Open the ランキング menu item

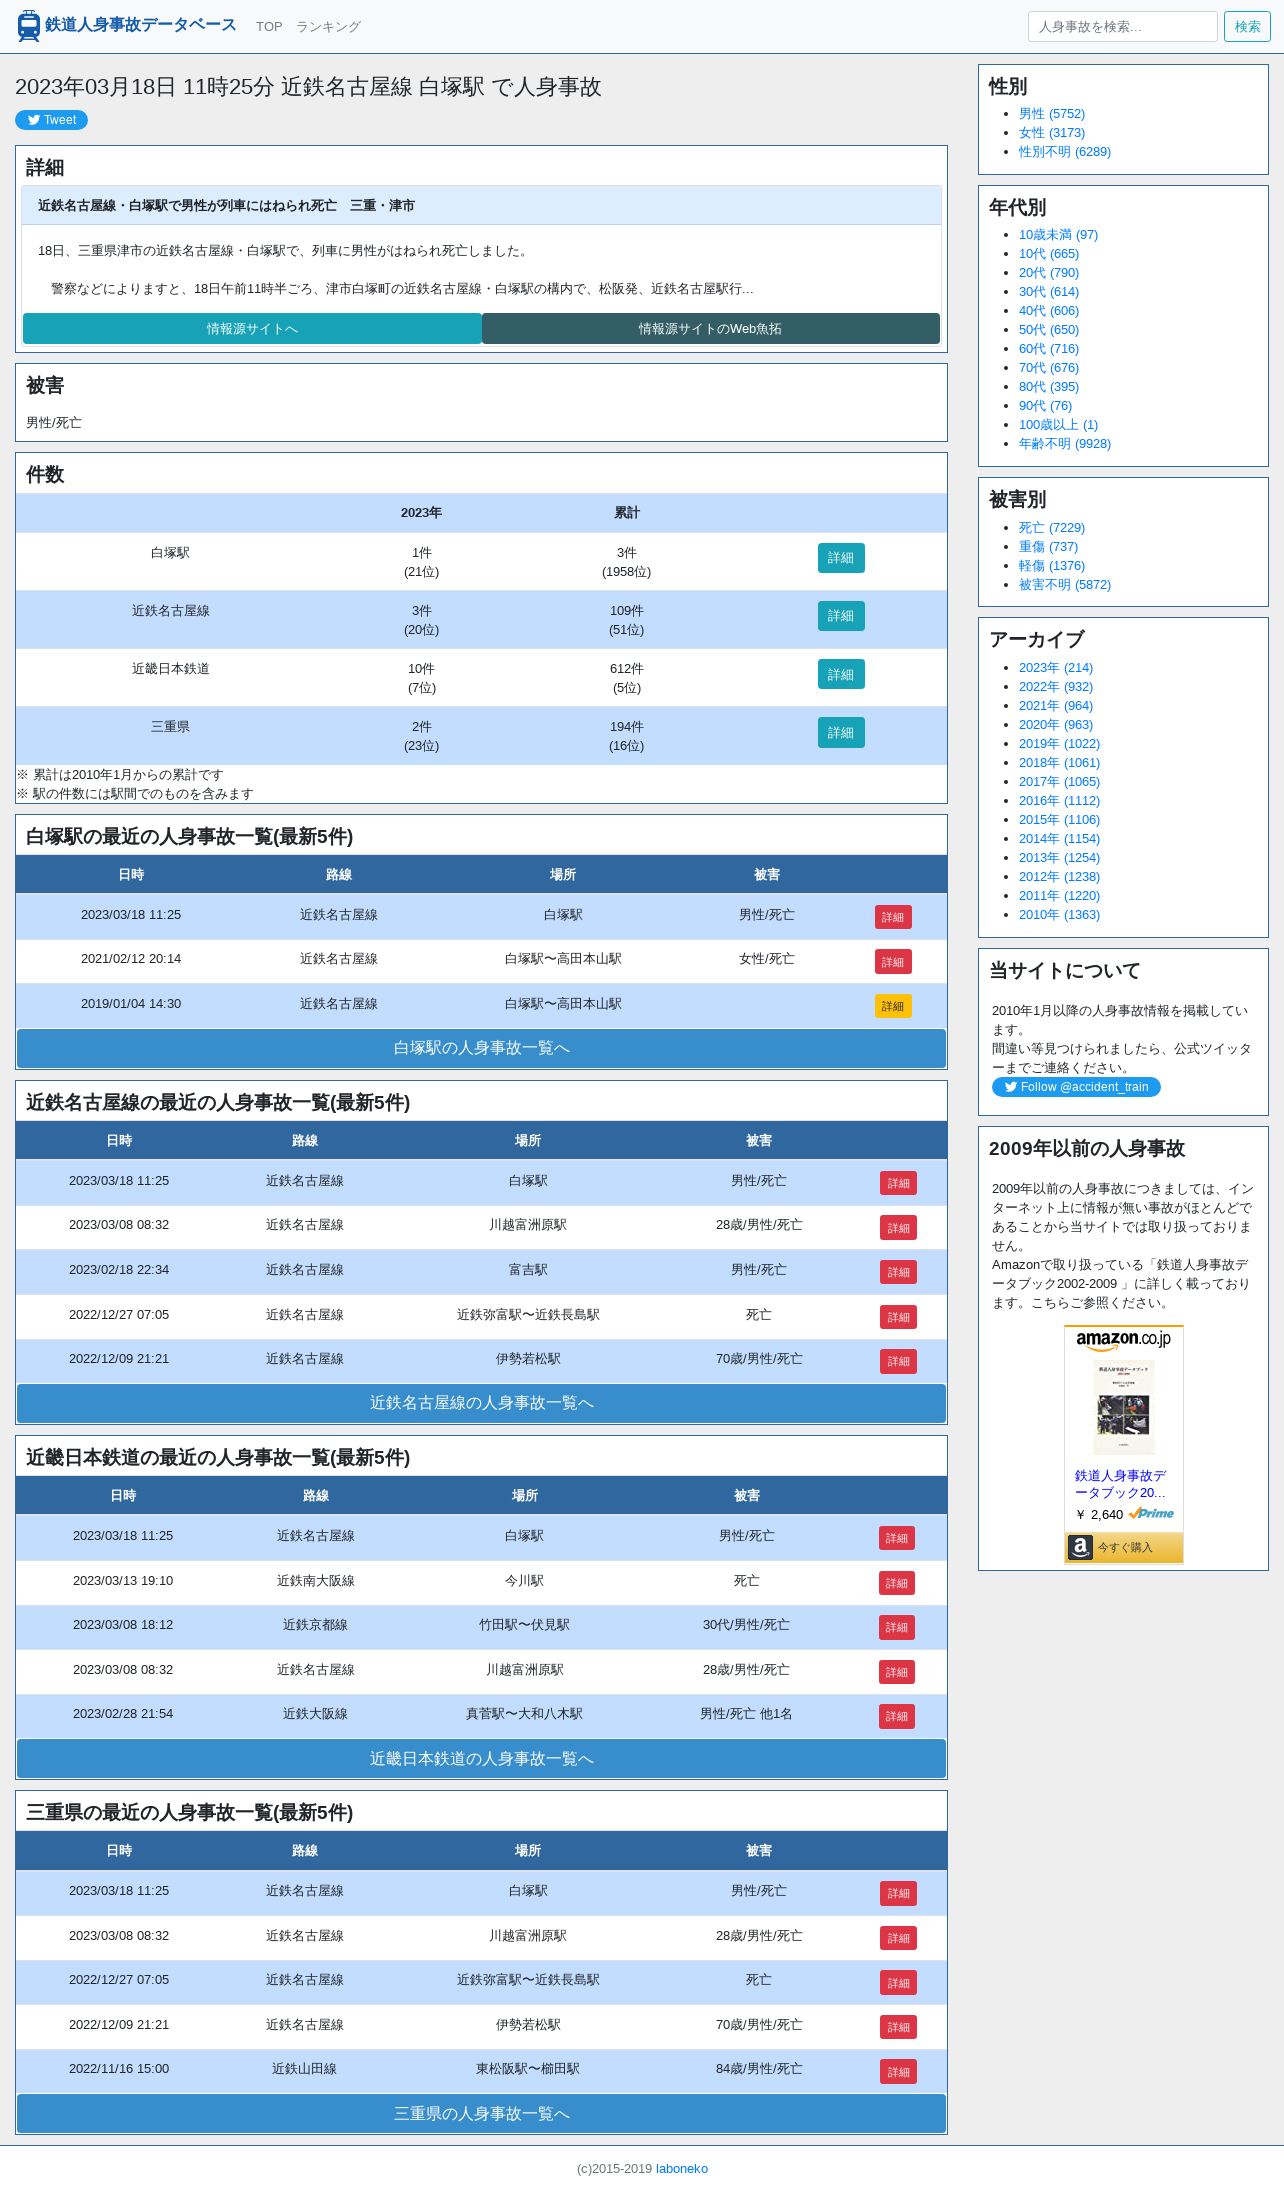point(328,27)
